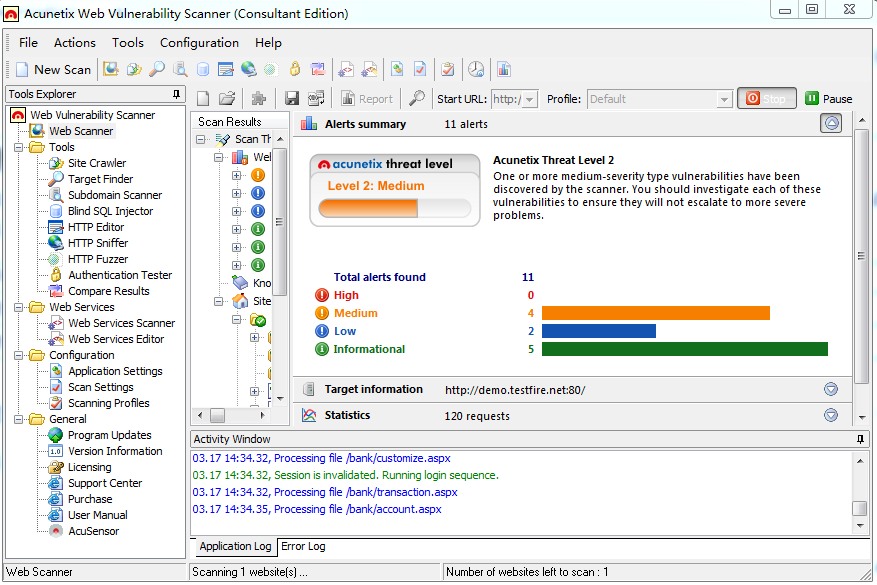Viewport: 877px width, 585px height.
Task: Toggle the Tools Explorer pin
Action: [177, 94]
